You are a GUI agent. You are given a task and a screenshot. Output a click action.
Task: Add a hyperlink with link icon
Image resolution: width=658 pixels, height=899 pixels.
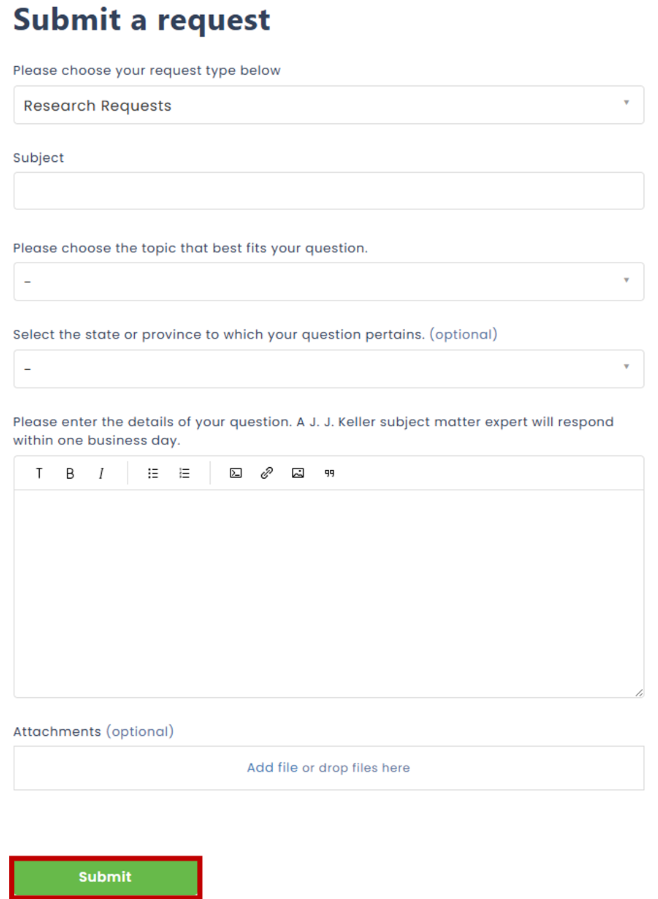[267, 473]
